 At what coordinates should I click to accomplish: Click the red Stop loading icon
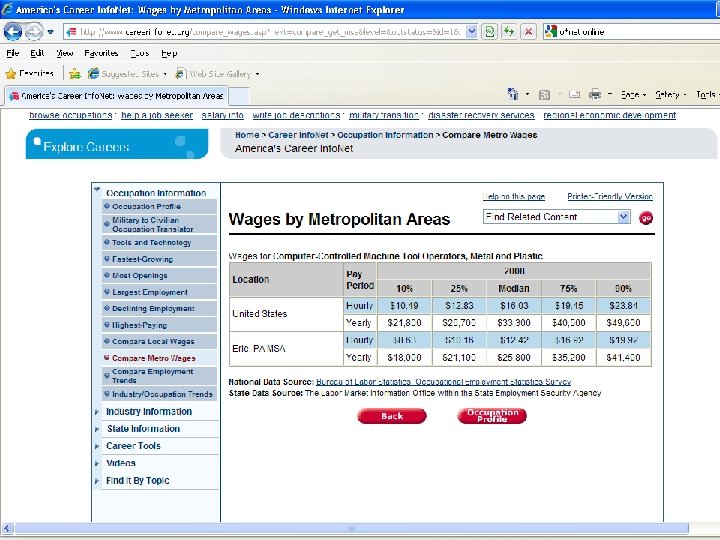pos(528,32)
